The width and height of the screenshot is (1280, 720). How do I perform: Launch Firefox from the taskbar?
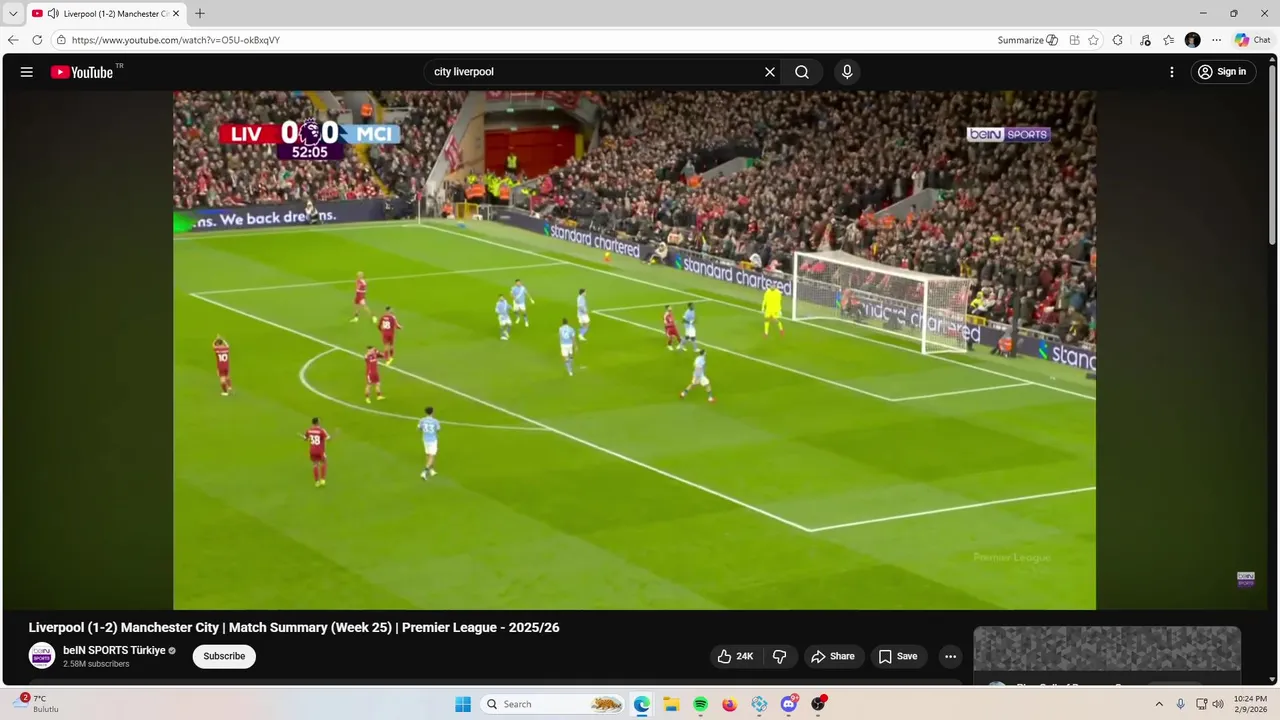tap(730, 704)
